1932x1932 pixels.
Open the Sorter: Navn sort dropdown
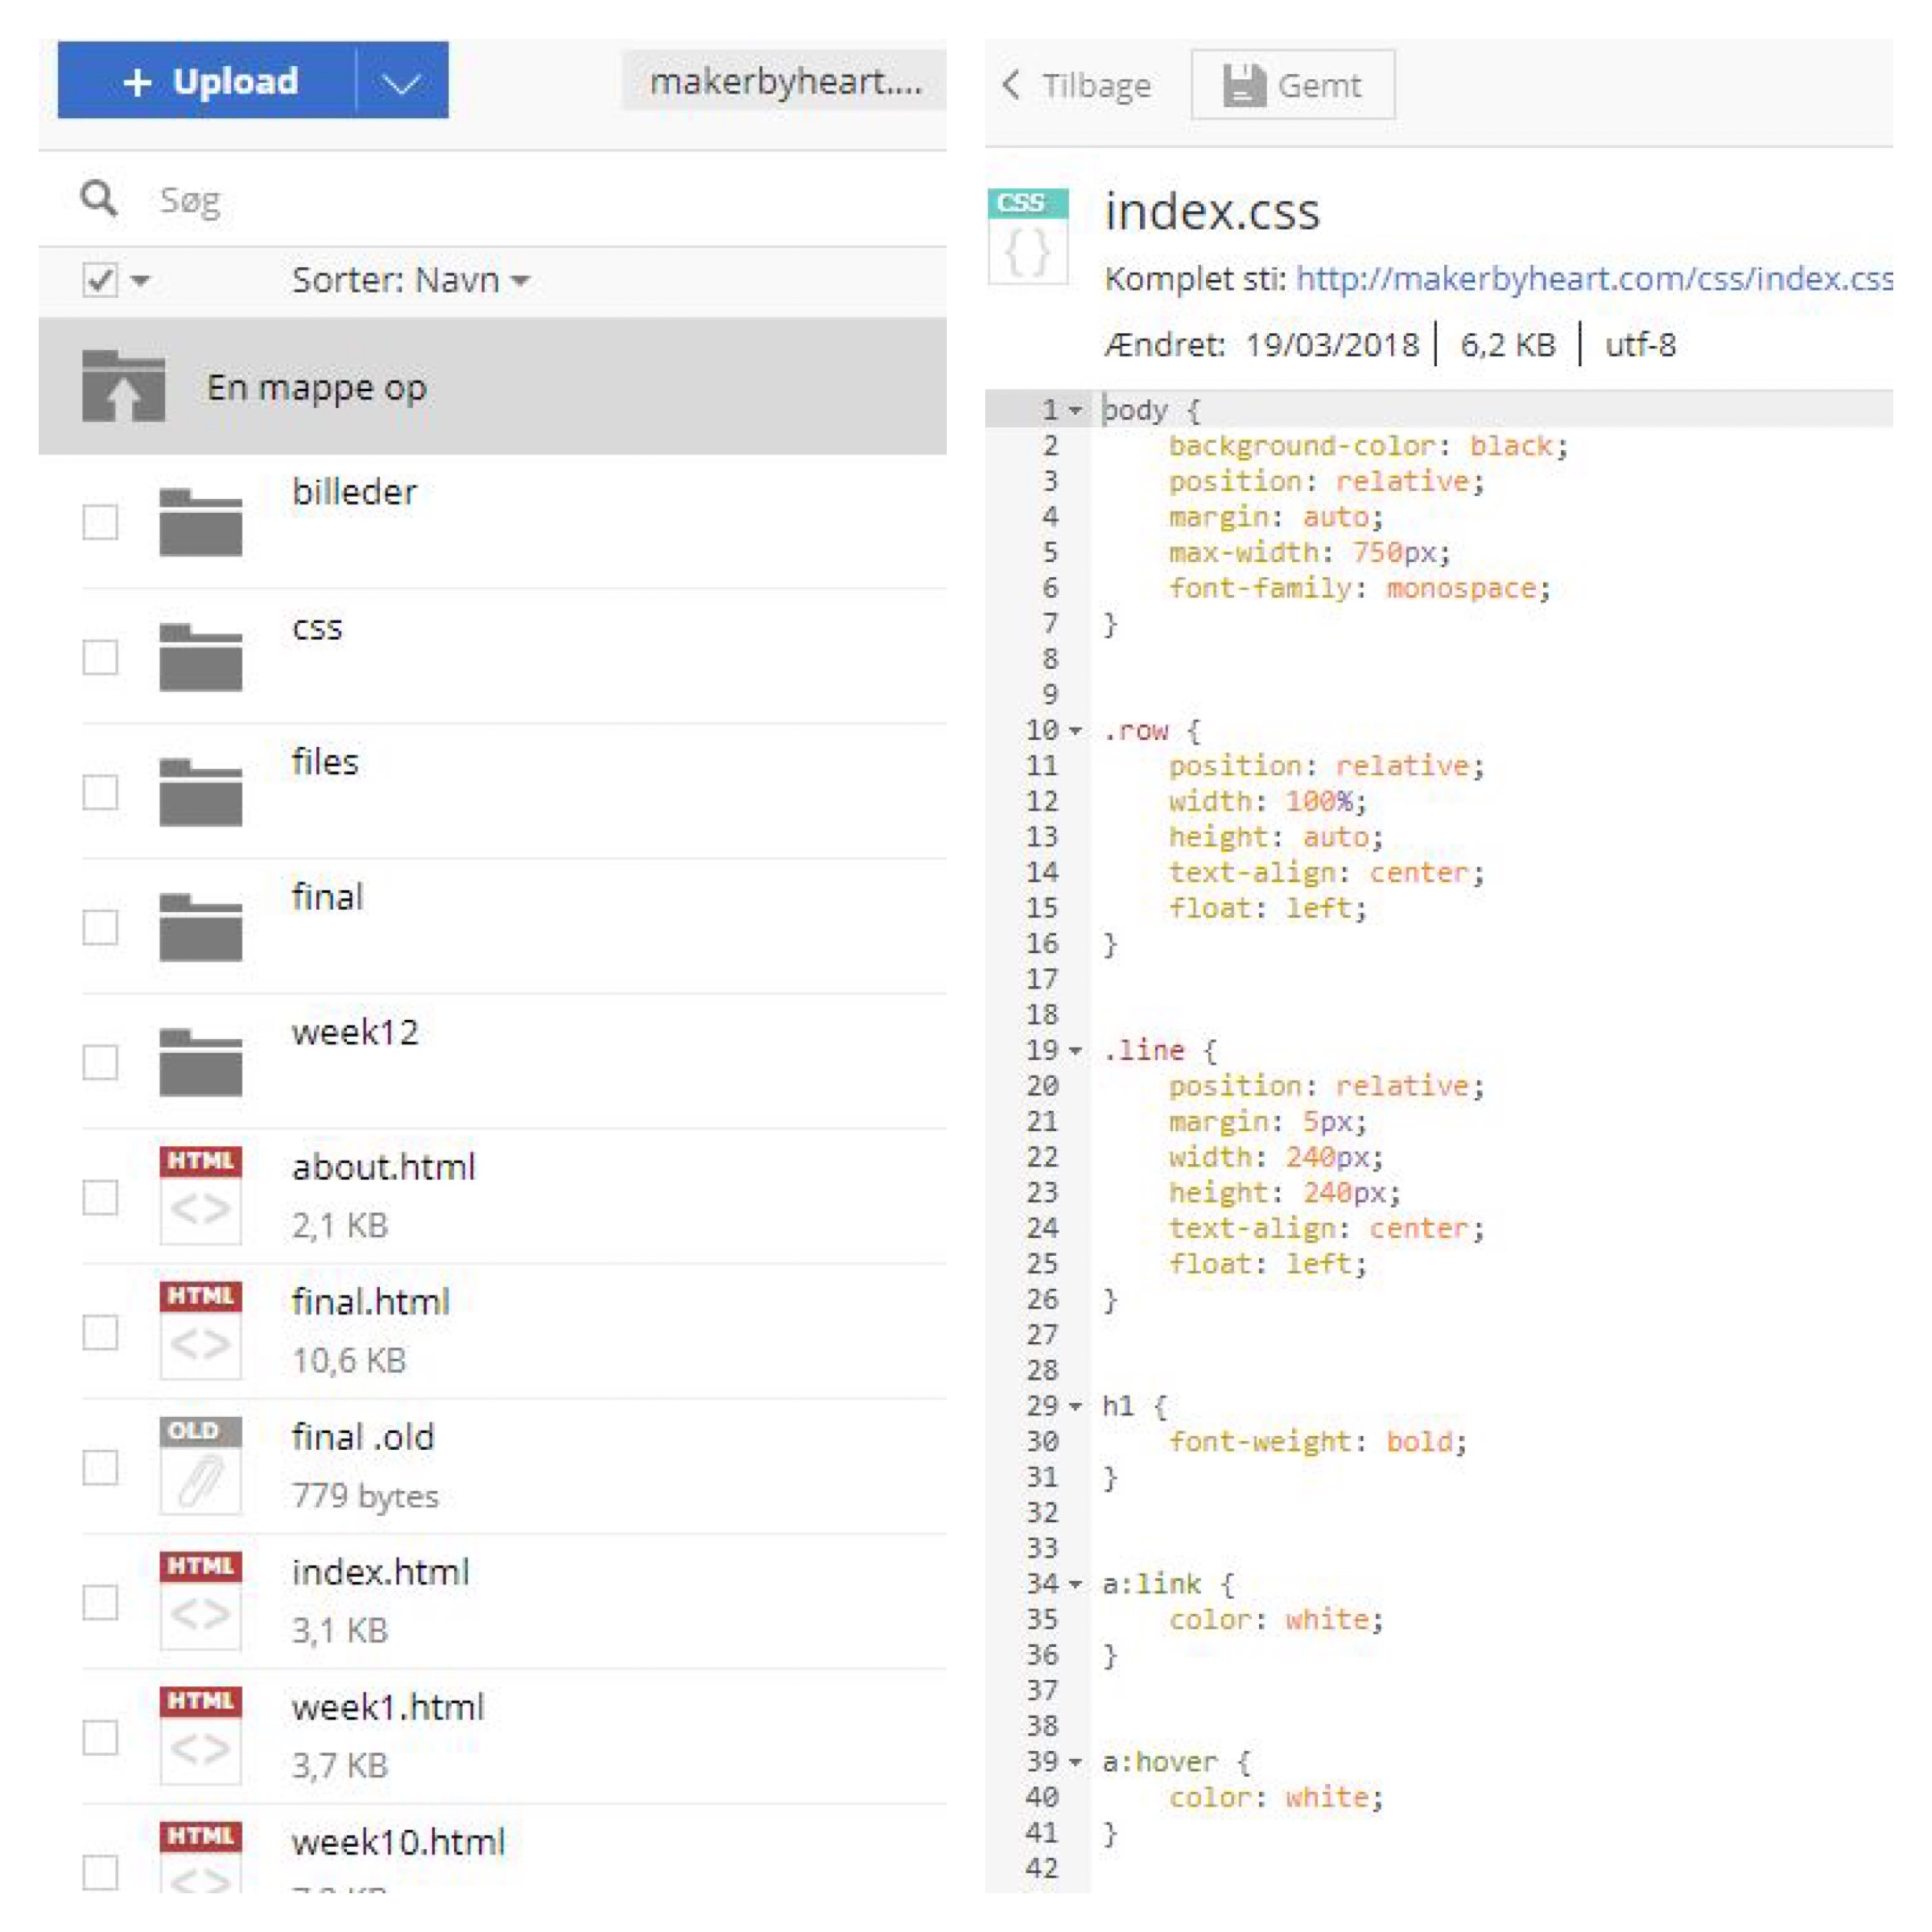410,280
